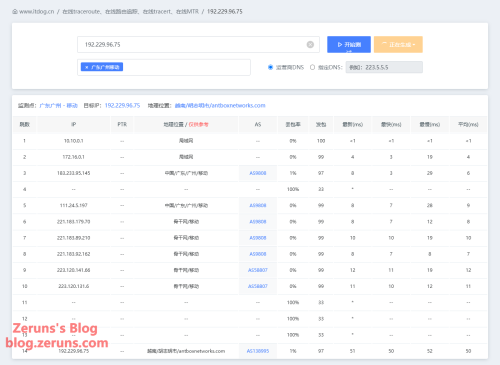Clear the 192.229.96.75 target input field
Viewport: 500px width, 365px height.
tap(310, 44)
